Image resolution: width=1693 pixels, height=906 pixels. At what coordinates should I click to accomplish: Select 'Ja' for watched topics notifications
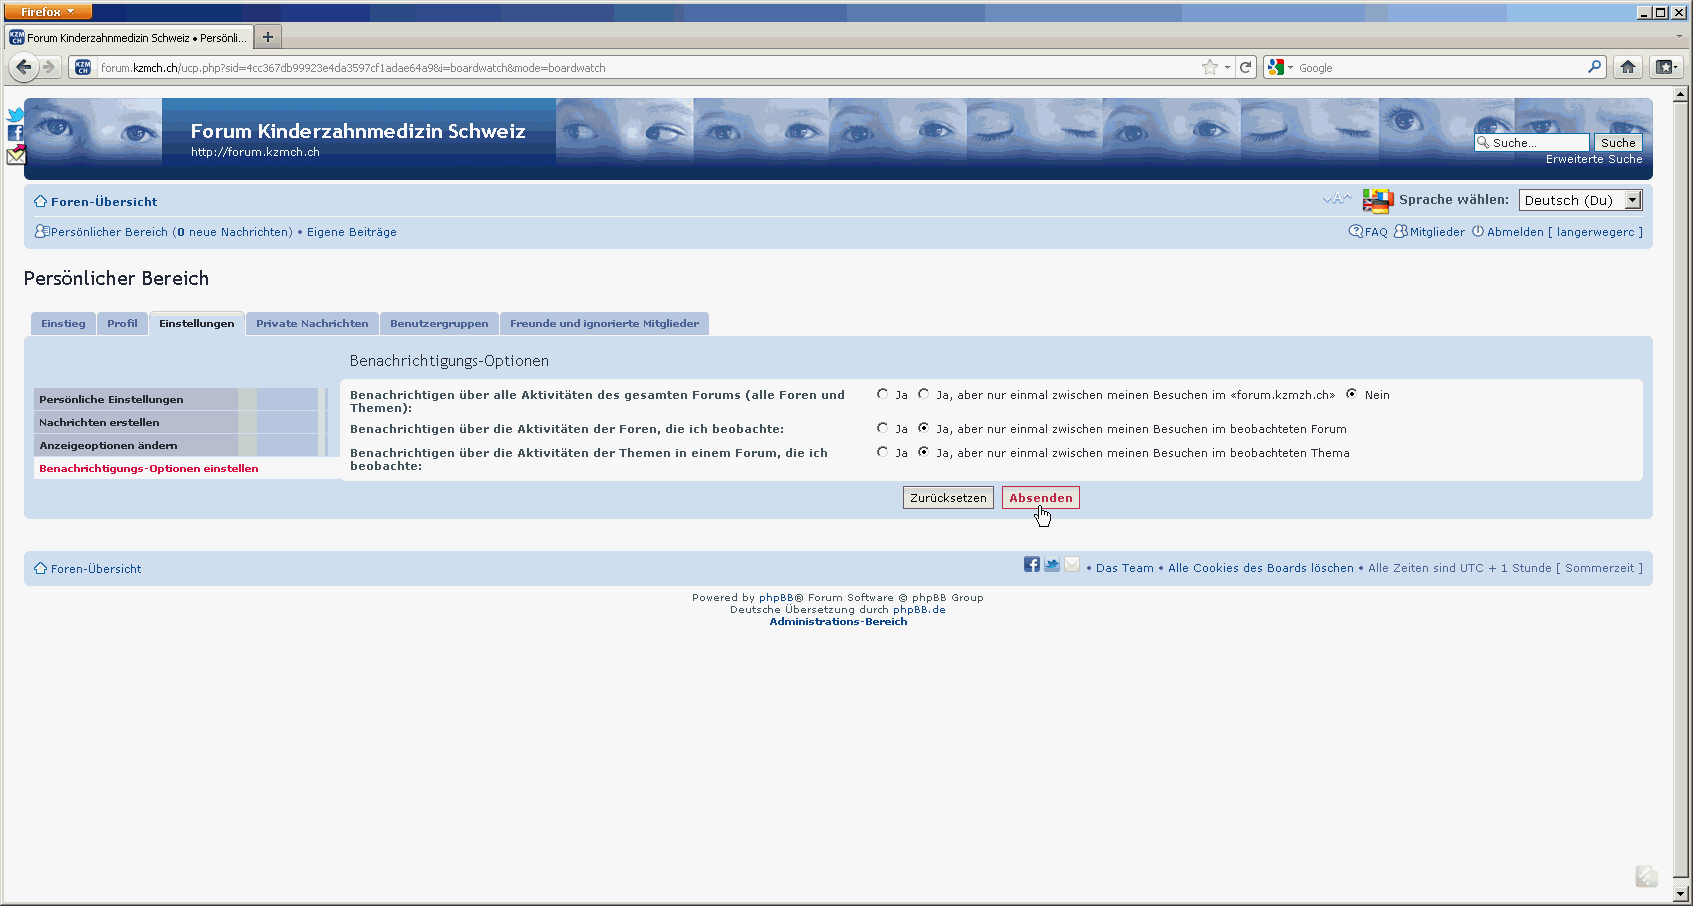click(882, 452)
